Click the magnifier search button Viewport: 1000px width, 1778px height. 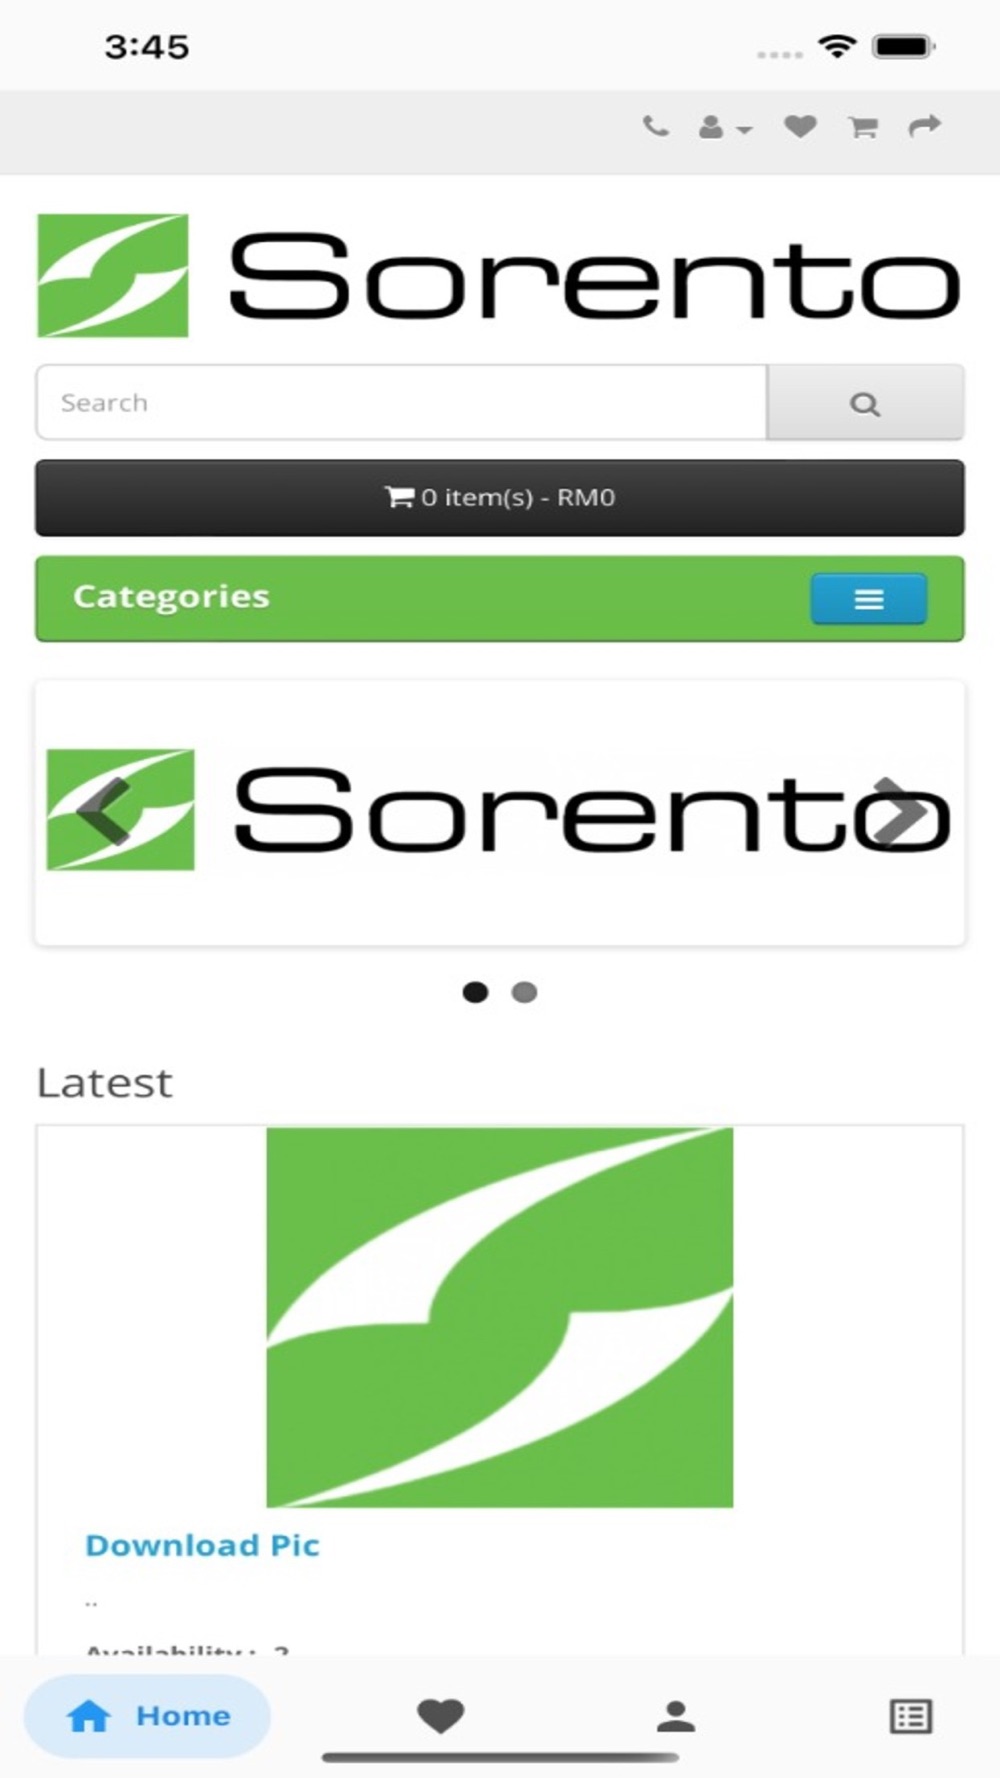tap(865, 402)
